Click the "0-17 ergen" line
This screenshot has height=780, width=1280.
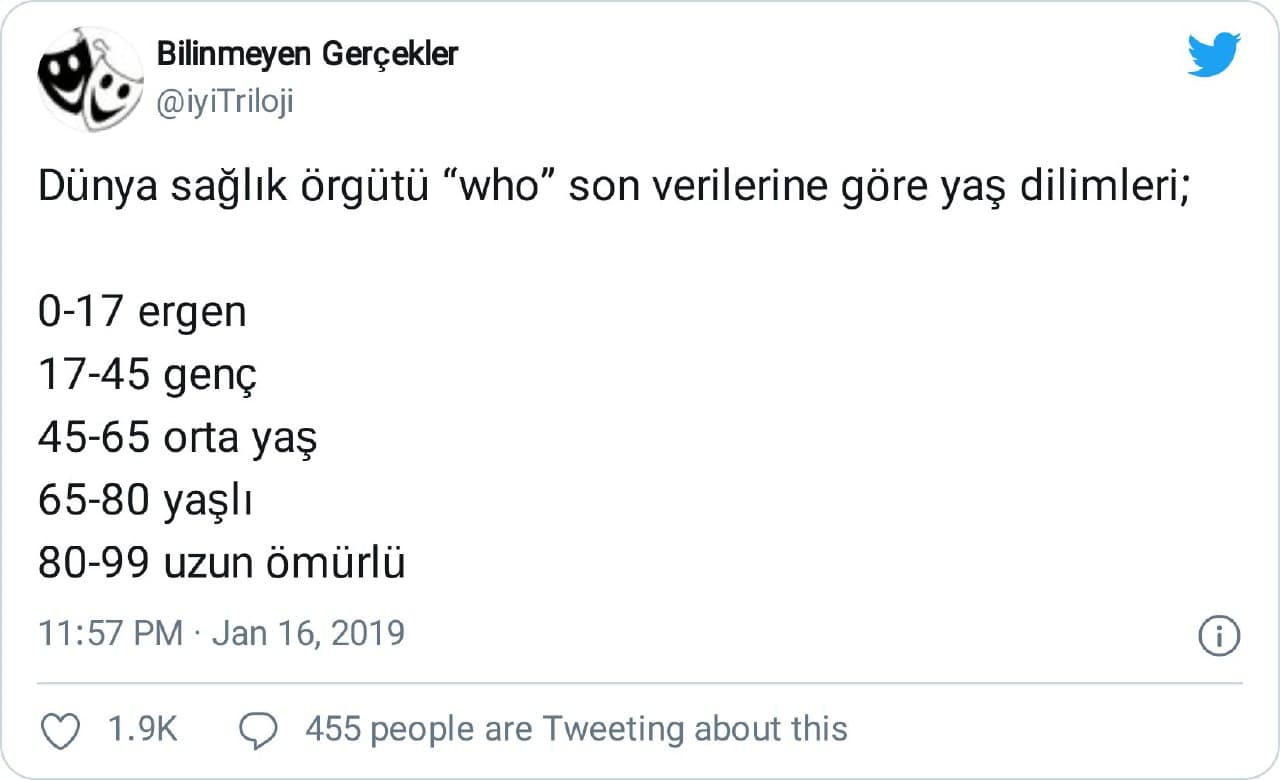coord(142,313)
